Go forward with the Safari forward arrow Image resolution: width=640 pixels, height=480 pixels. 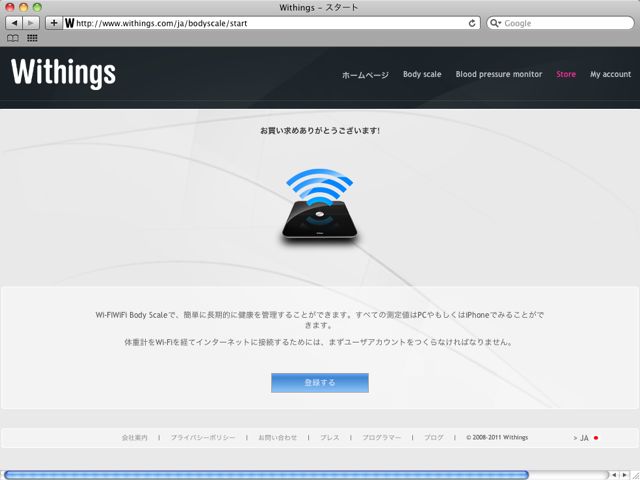pos(31,23)
